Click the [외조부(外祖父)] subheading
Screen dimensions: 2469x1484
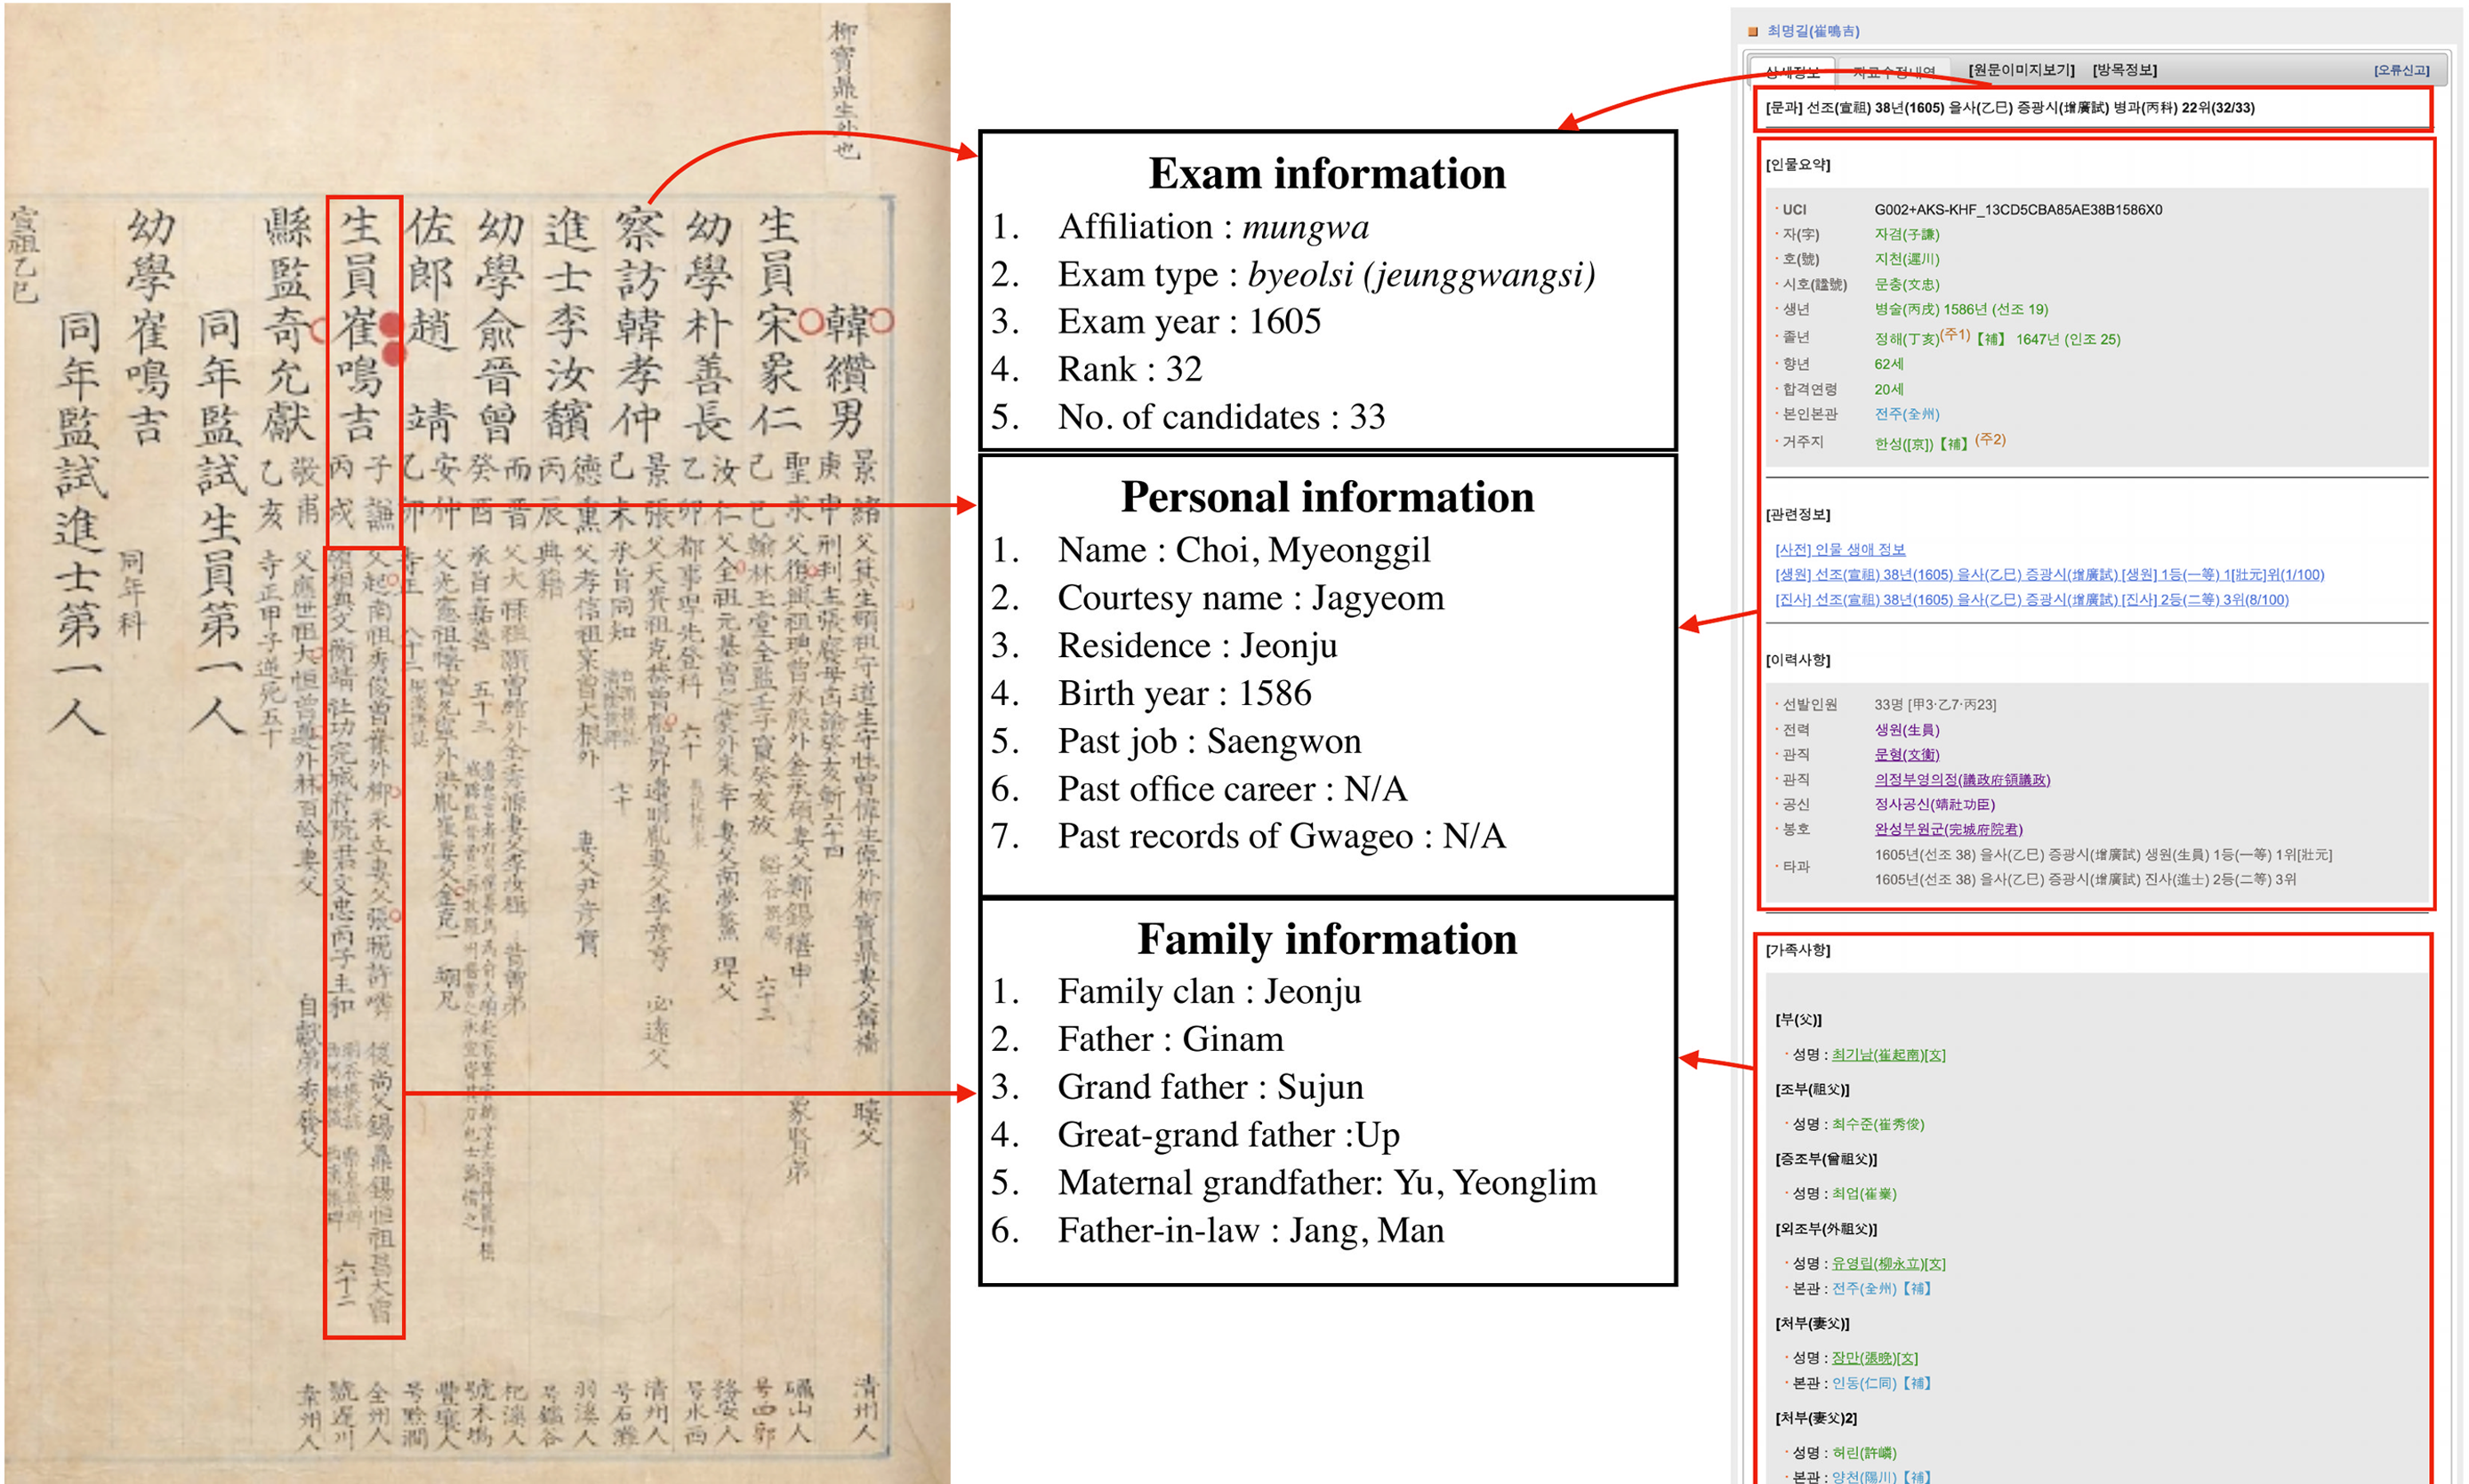pos(1826,1229)
